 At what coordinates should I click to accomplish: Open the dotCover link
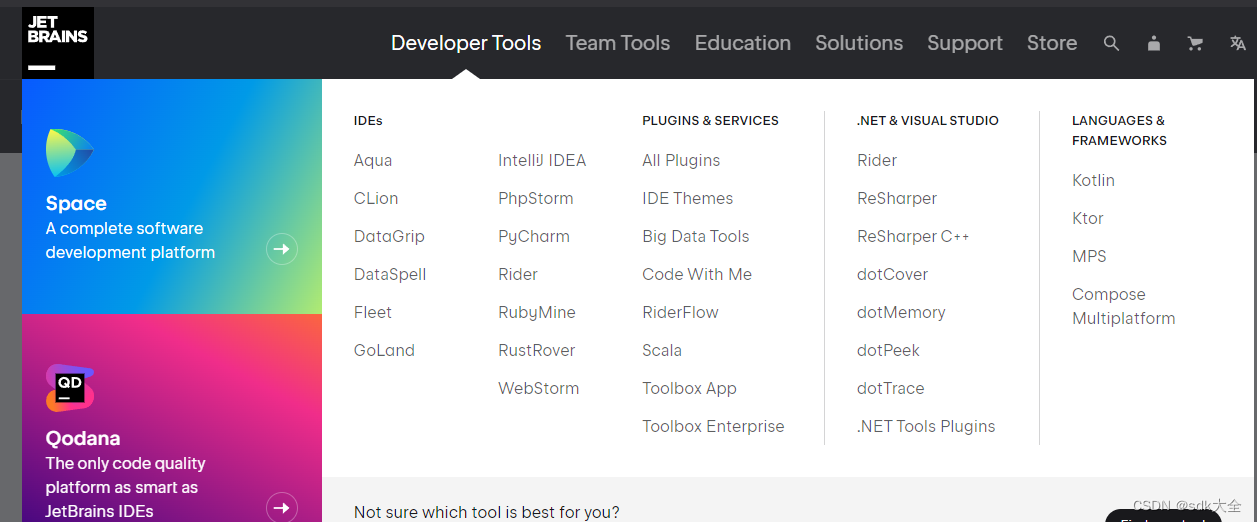(893, 274)
